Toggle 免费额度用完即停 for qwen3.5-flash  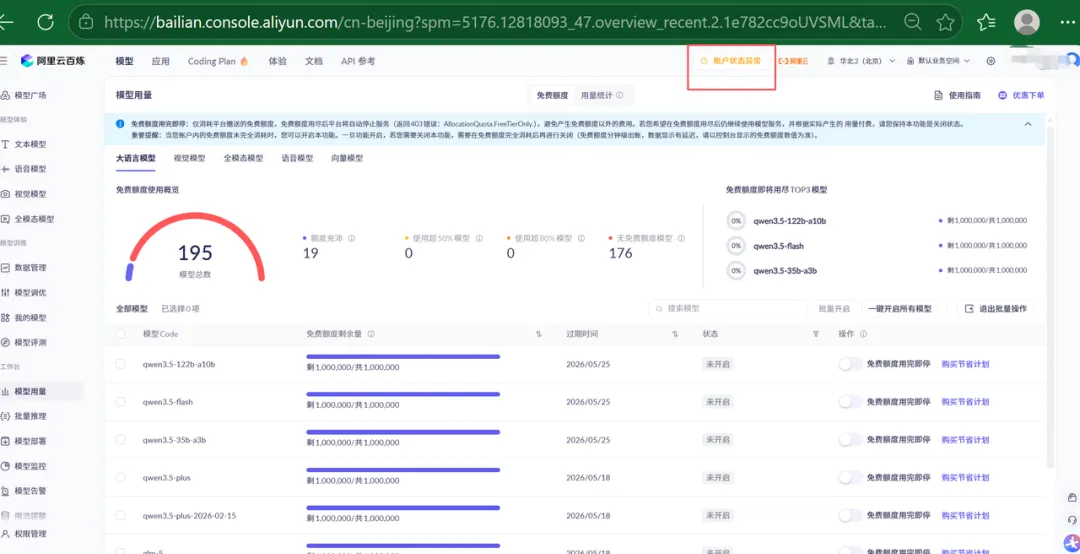(x=850, y=402)
